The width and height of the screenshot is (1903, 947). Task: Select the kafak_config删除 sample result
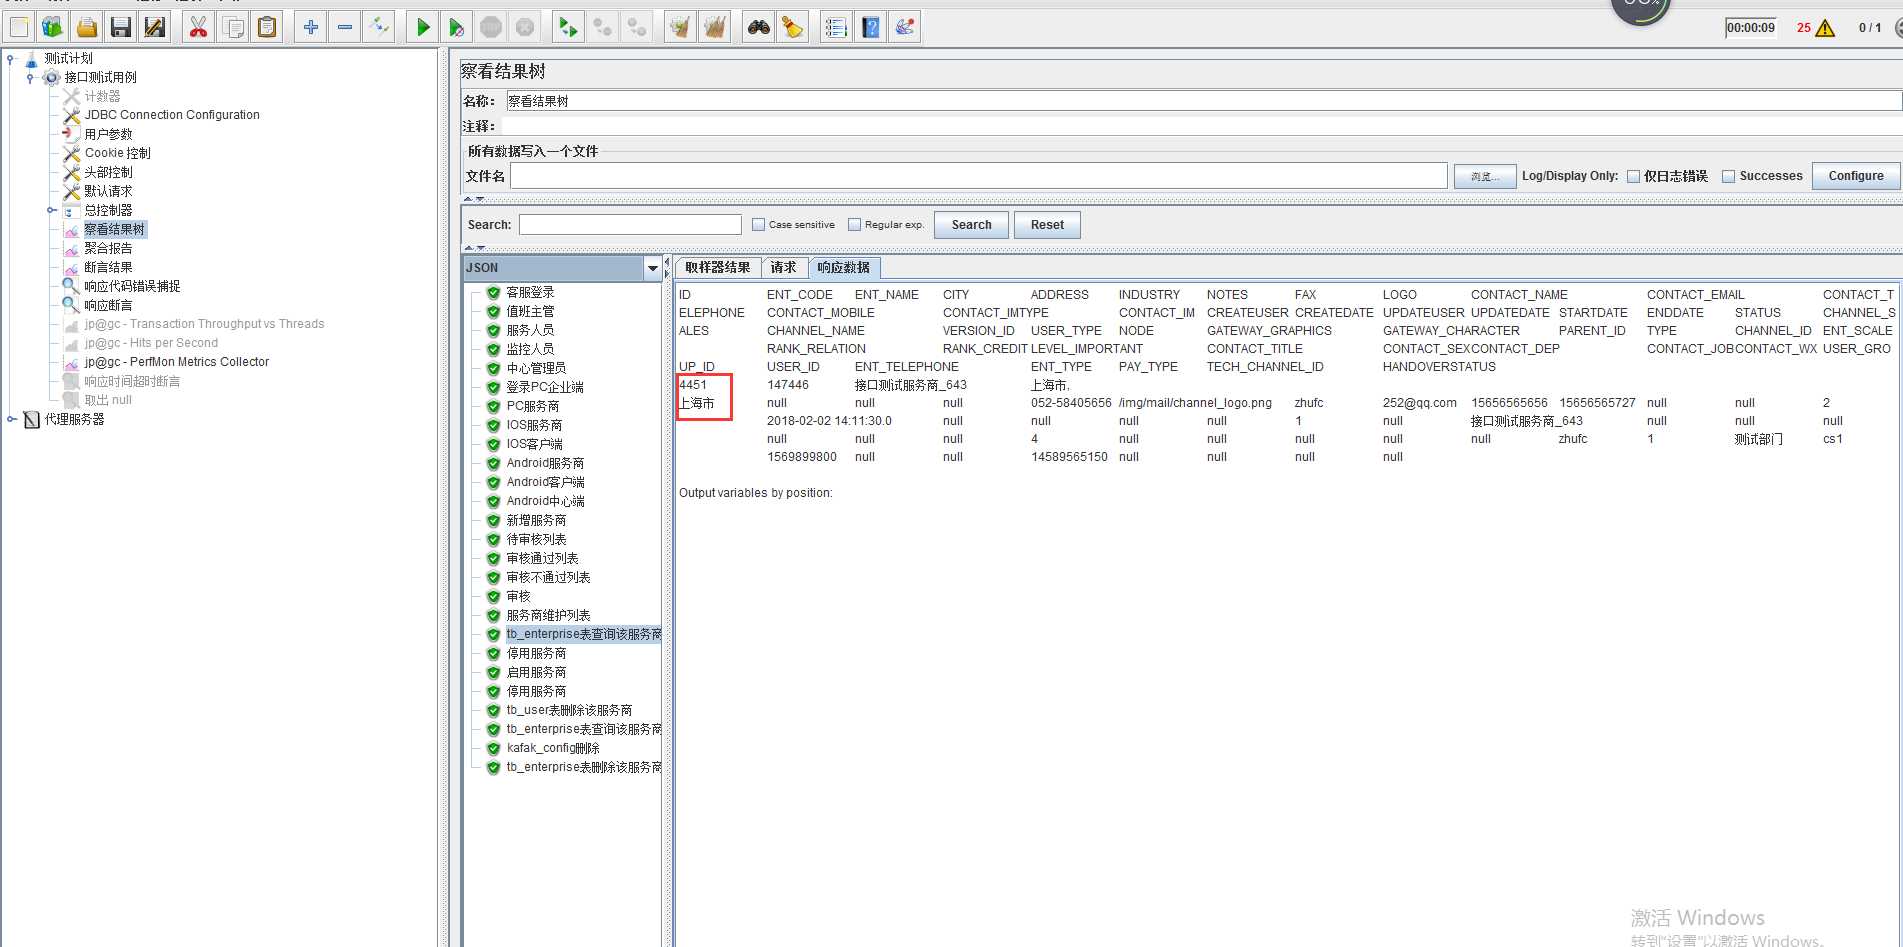[553, 748]
